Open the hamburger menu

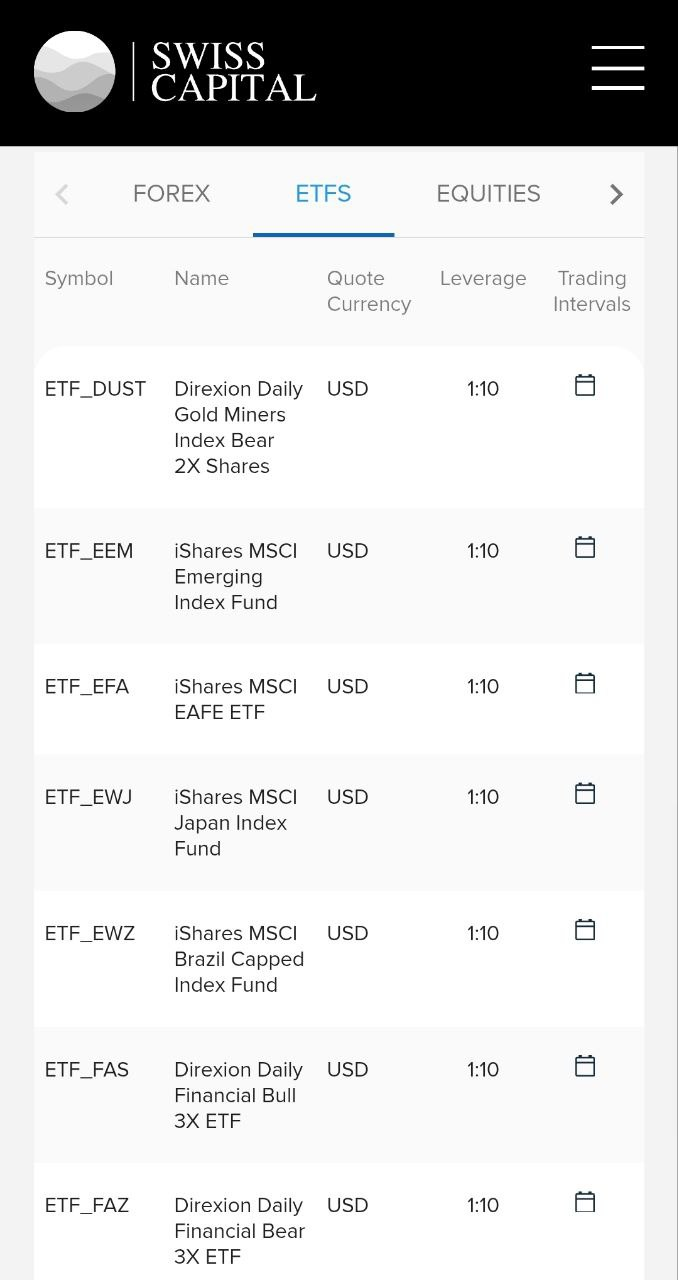(617, 68)
